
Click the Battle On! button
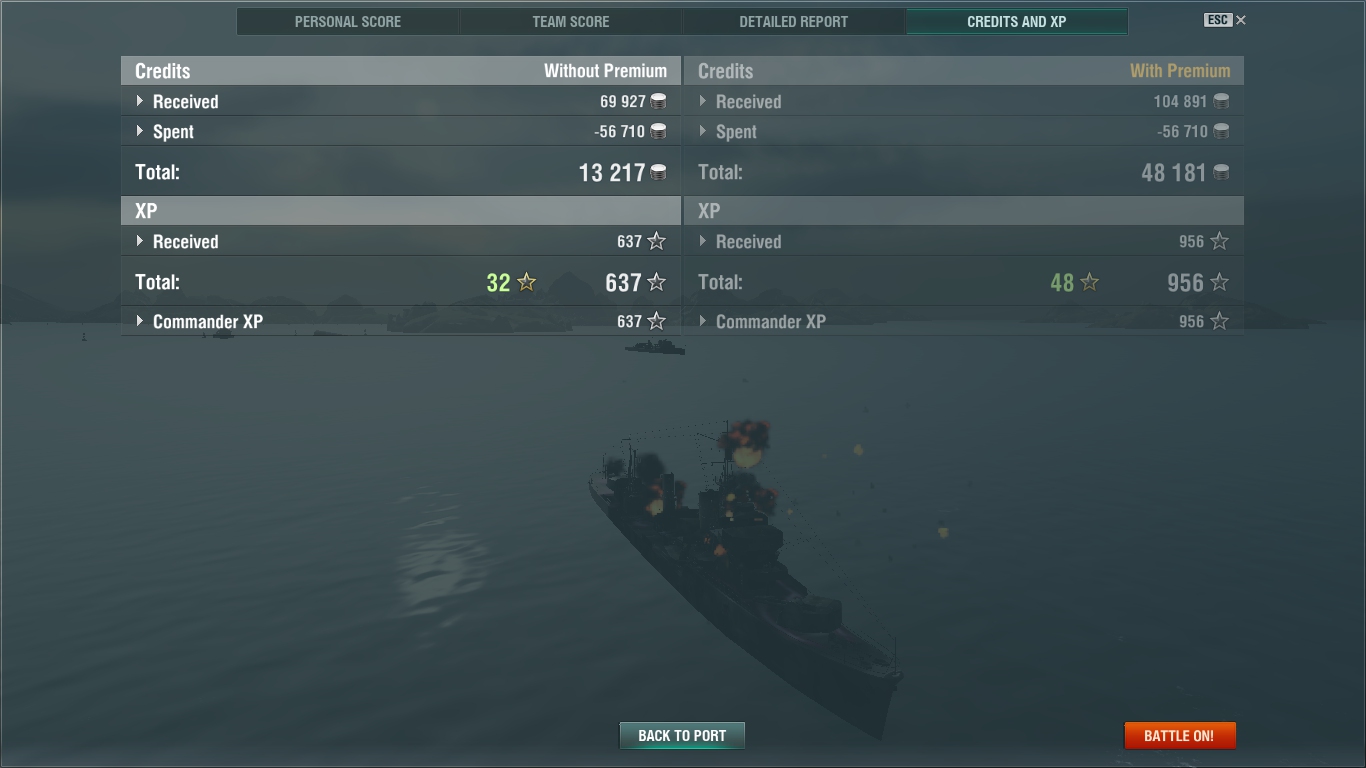[x=1180, y=735]
